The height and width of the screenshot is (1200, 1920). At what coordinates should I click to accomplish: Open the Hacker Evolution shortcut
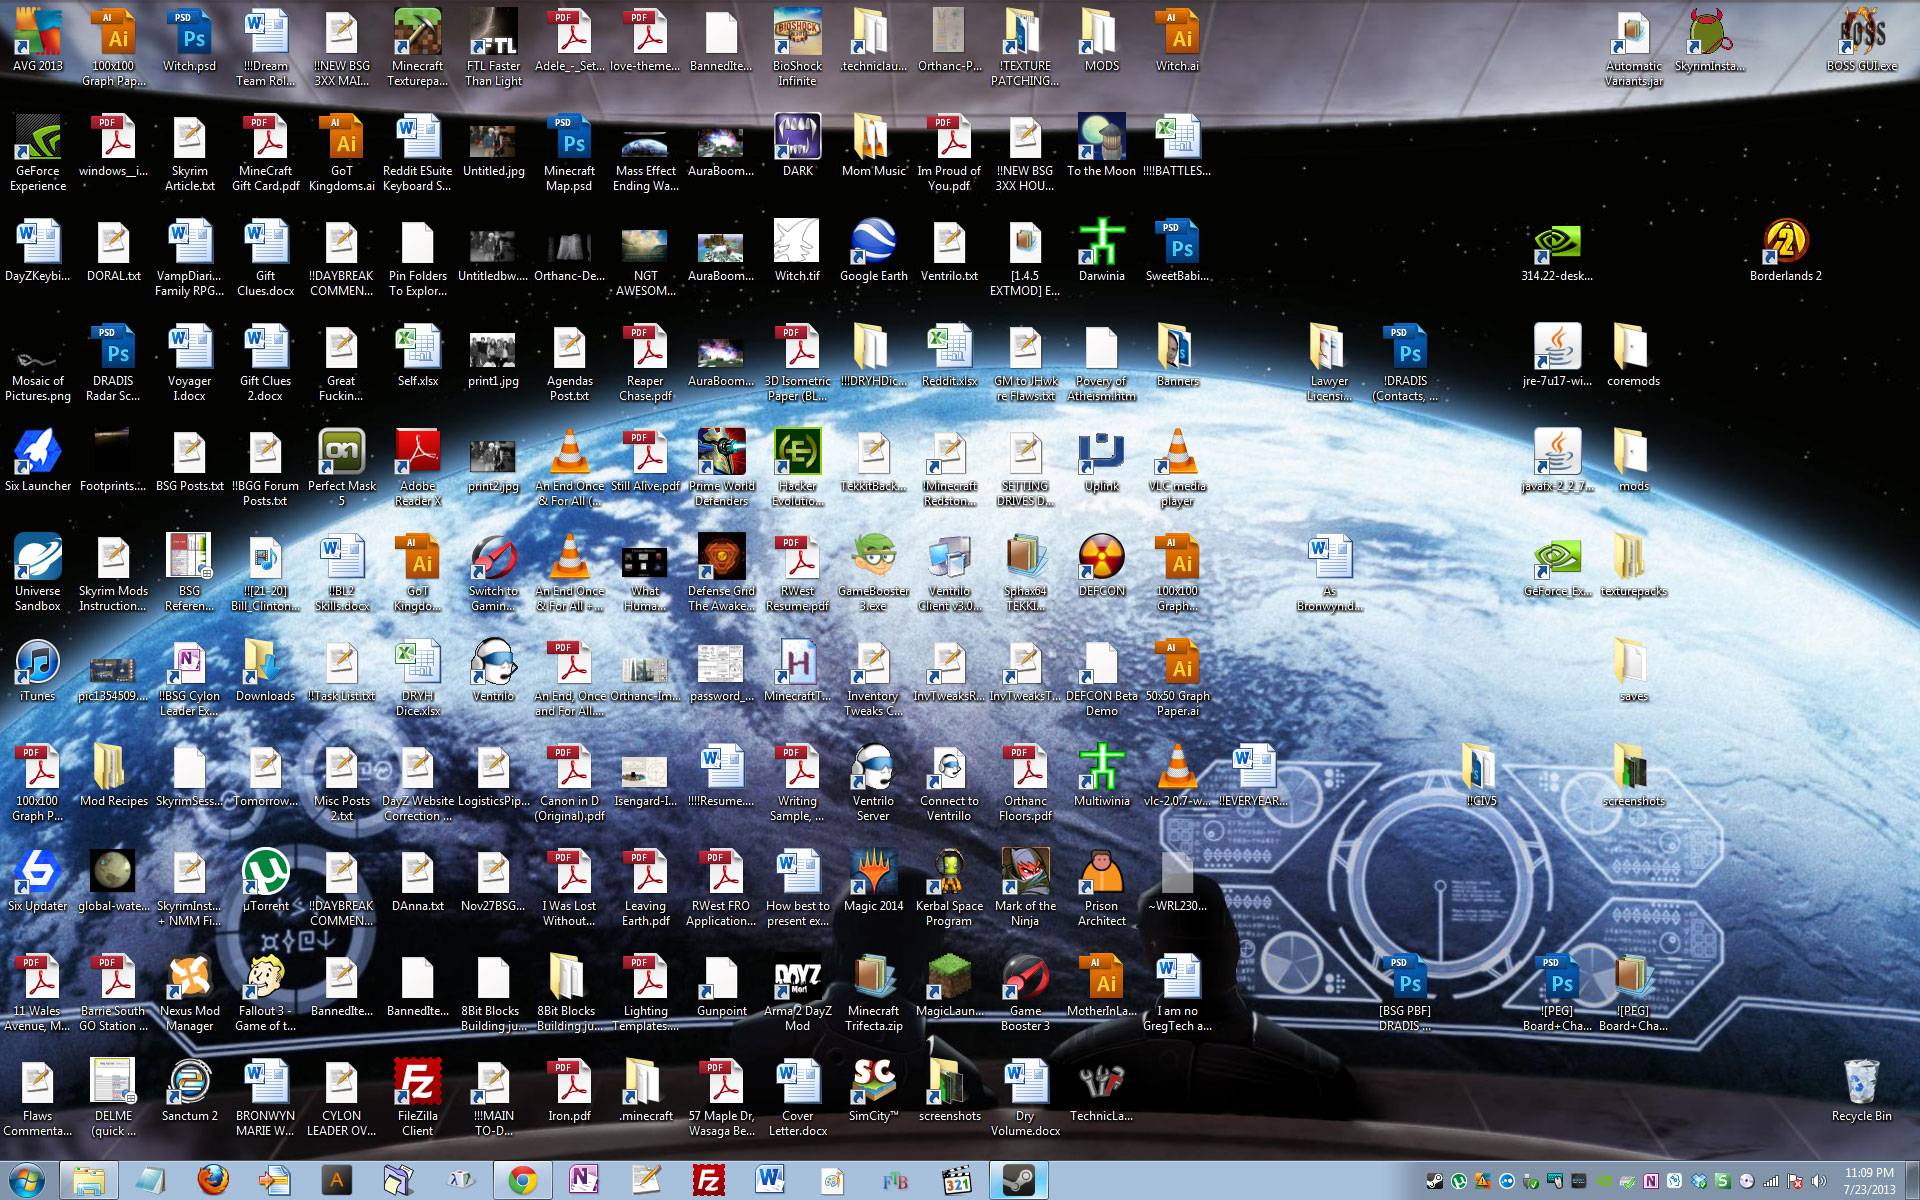click(x=797, y=467)
